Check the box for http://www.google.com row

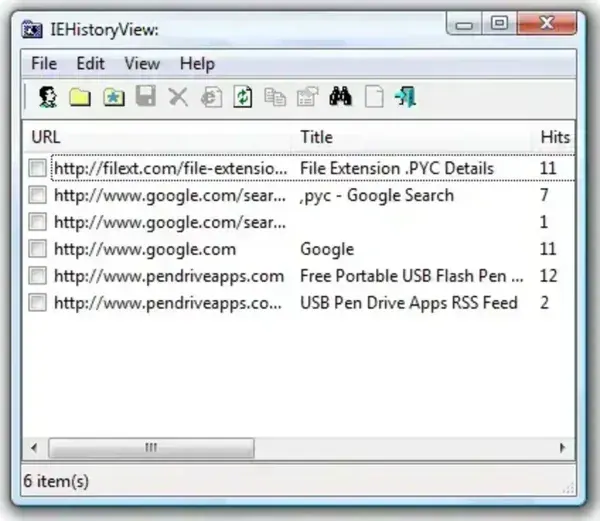point(38,249)
